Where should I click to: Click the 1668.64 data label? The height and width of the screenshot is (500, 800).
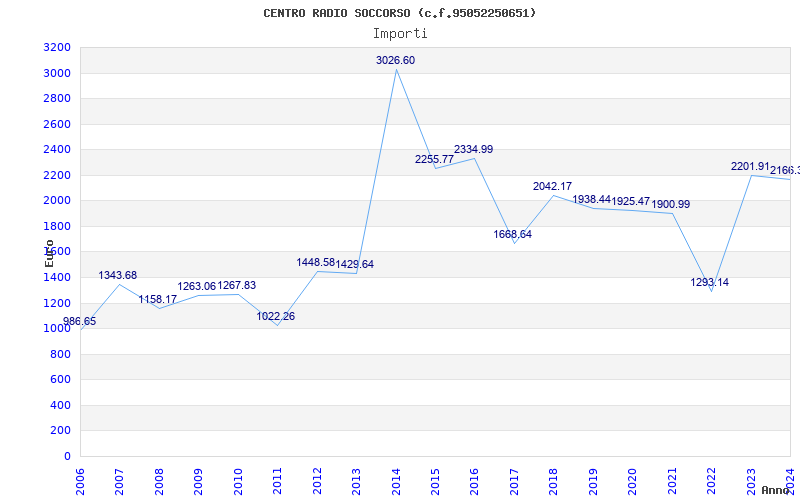pyautogui.click(x=512, y=234)
